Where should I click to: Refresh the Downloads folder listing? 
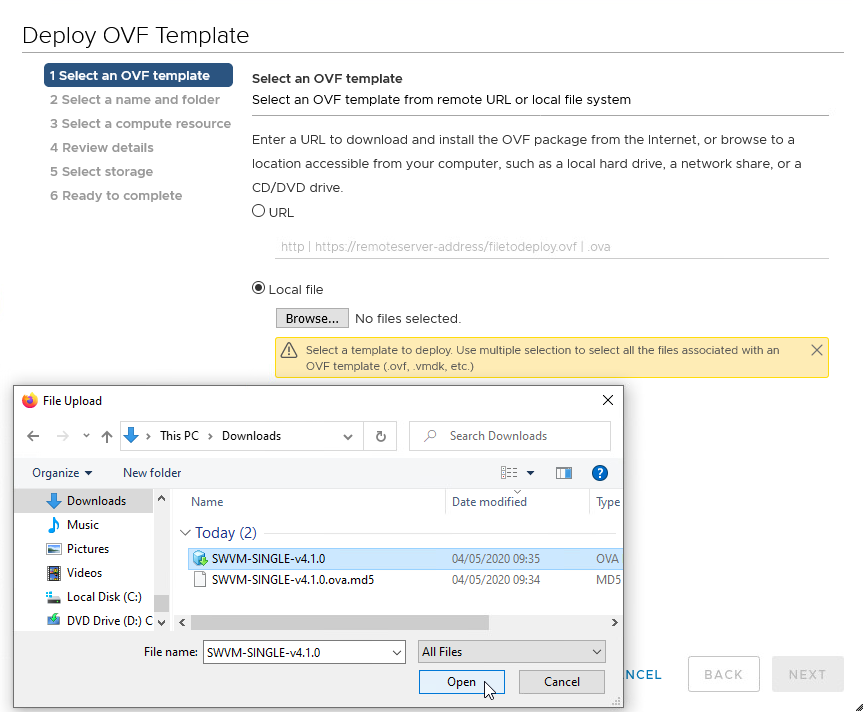pos(380,436)
